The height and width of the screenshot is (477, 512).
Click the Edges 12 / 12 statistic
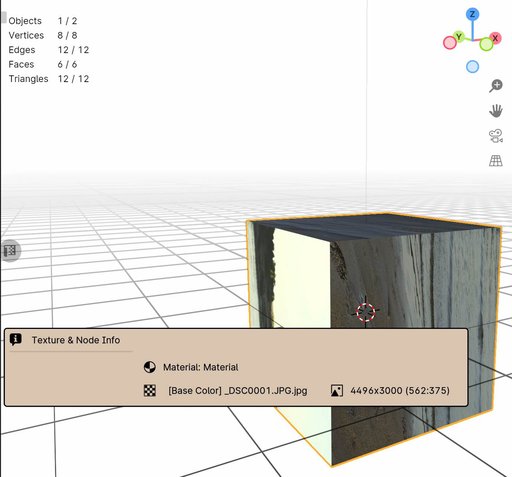point(49,50)
